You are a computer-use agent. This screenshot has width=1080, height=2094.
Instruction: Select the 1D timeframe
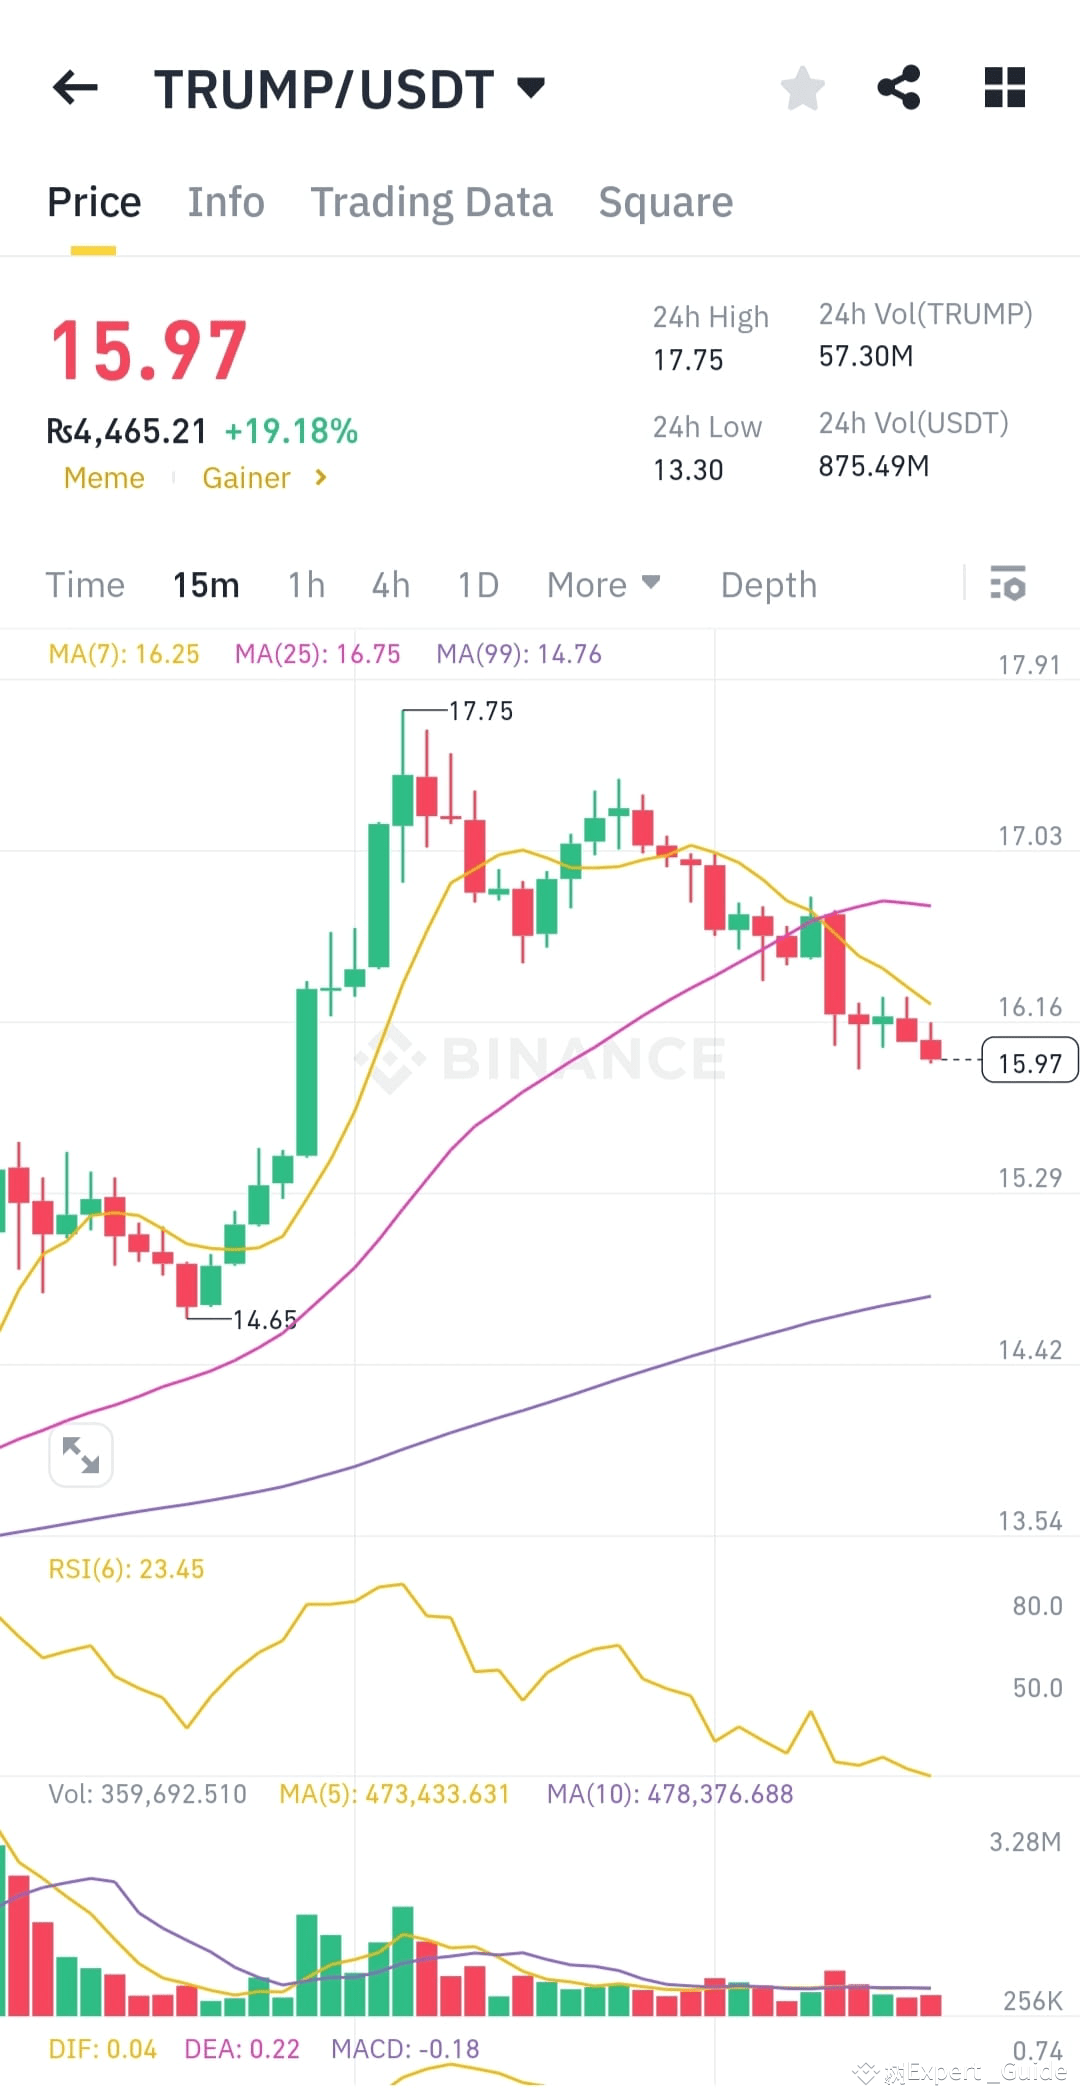coord(477,585)
